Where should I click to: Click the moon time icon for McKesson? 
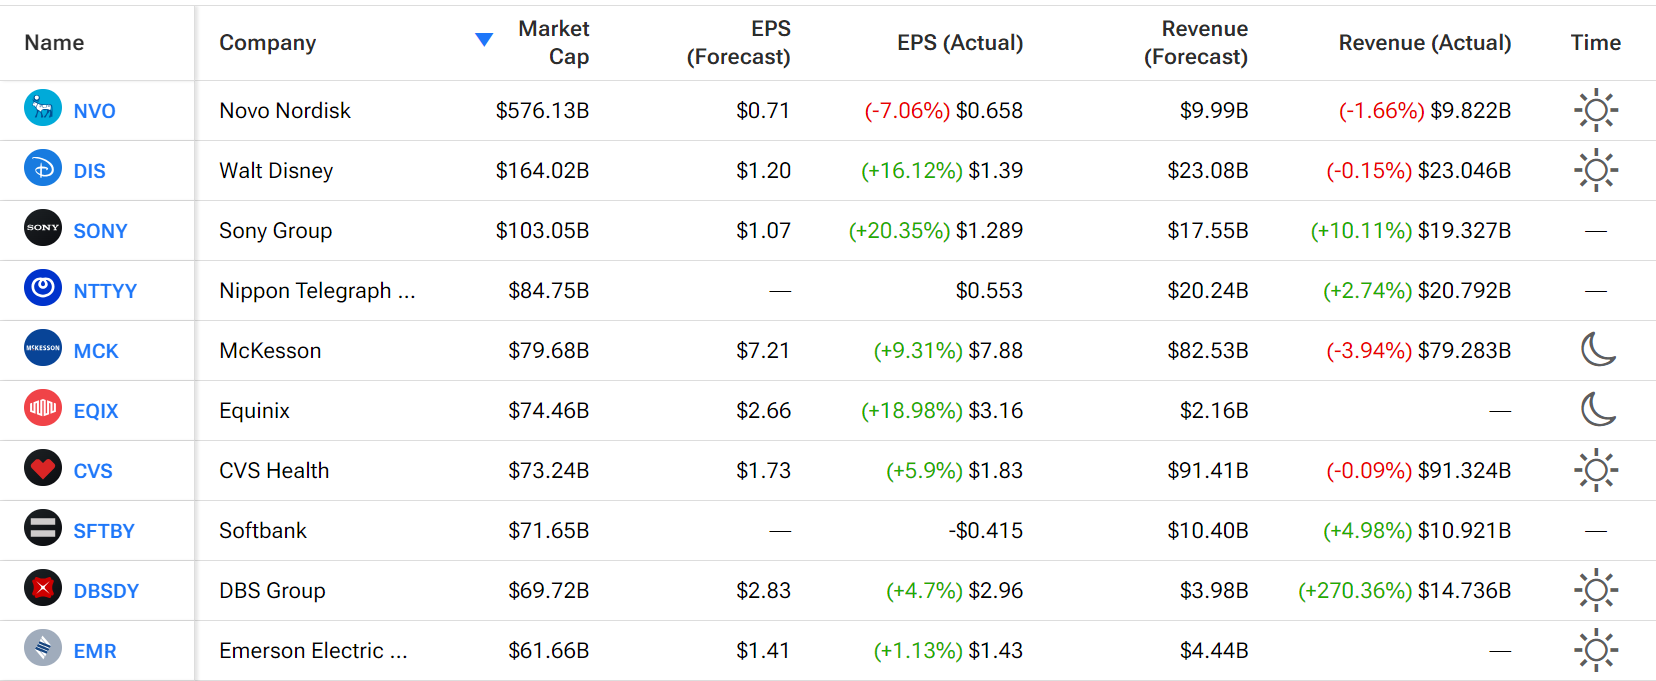pyautogui.click(x=1598, y=349)
